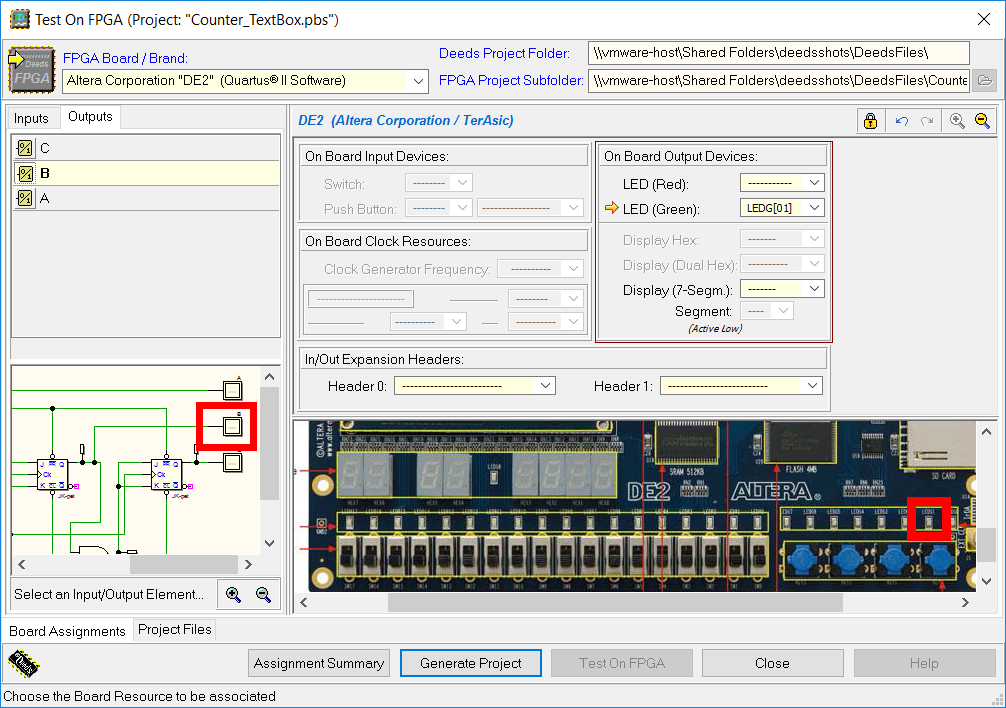This screenshot has height=708, width=1006.
Task: Click the board image scroll-up arrow
Action: (987, 432)
